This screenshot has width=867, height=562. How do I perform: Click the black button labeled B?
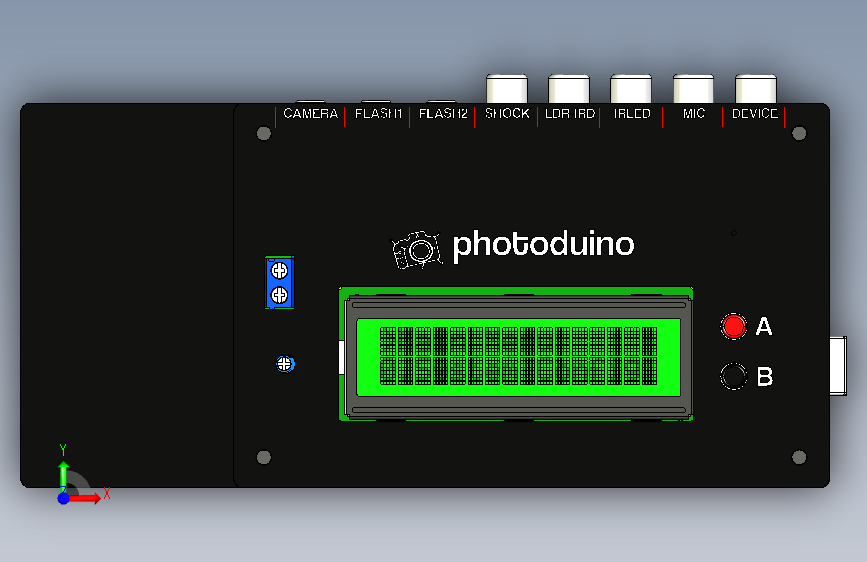734,376
